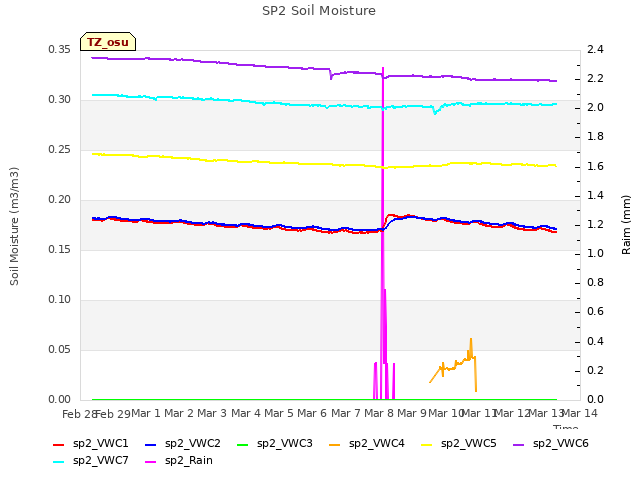The width and height of the screenshot is (640, 480).
Task: Click the cyan sp2_VWC7 legend swatch
Action: (59, 462)
